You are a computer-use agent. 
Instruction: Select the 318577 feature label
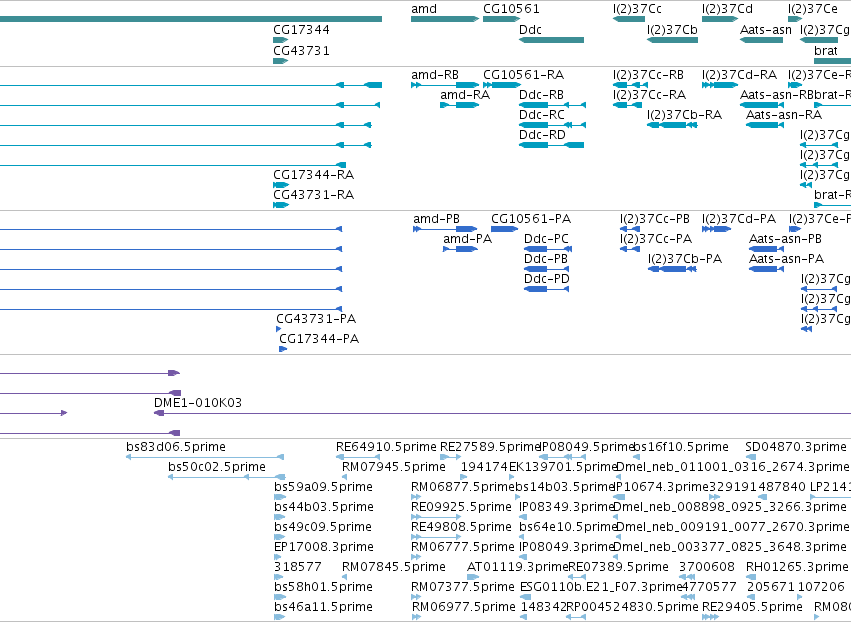coord(298,567)
